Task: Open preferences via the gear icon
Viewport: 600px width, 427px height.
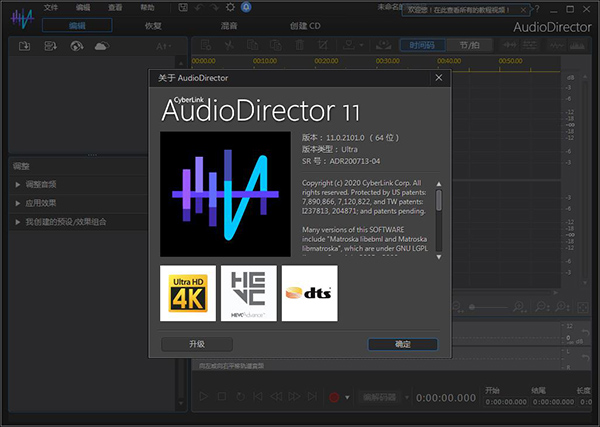Action: click(x=230, y=7)
